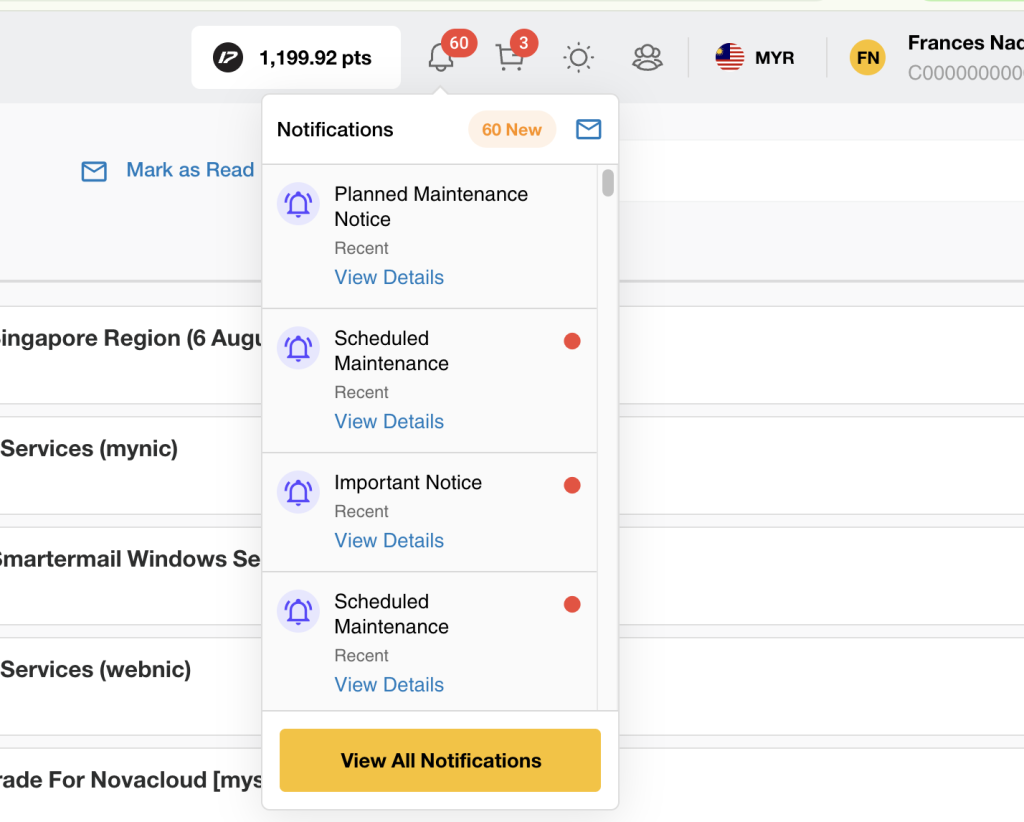Open the shopping cart with 3 items
Image resolution: width=1024 pixels, height=822 pixels.
click(510, 57)
